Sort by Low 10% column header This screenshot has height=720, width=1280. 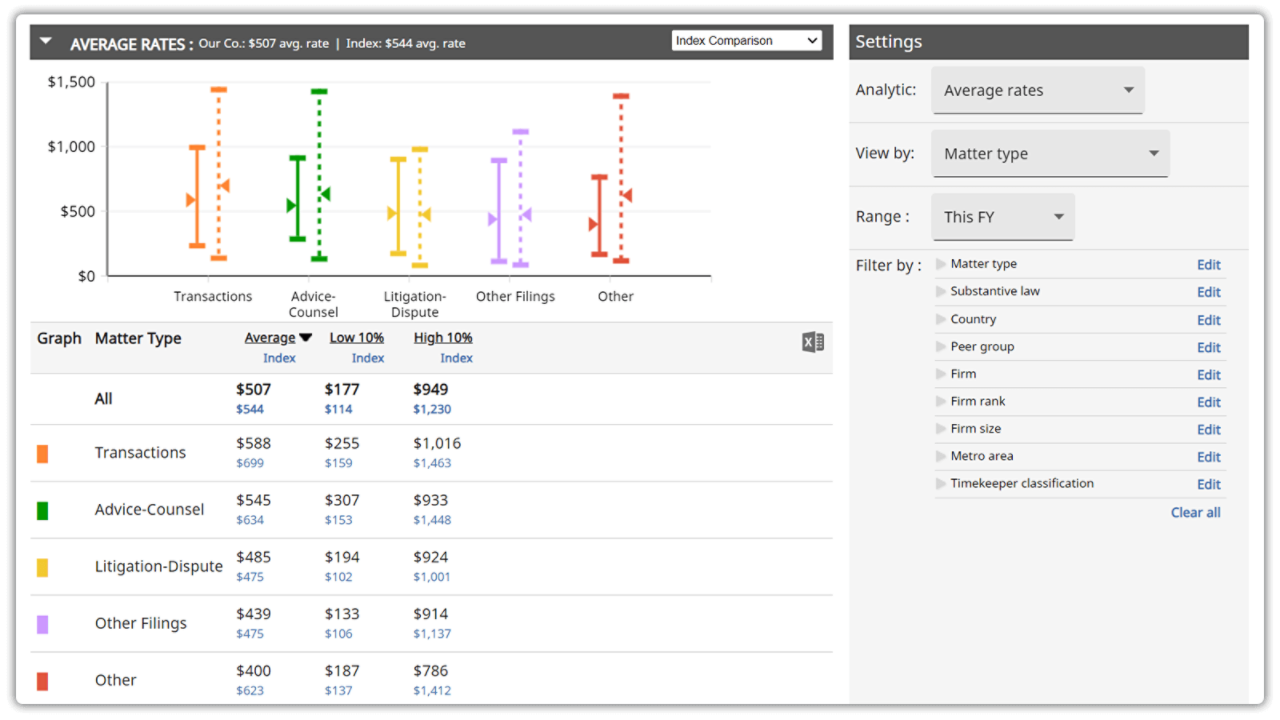pos(357,338)
